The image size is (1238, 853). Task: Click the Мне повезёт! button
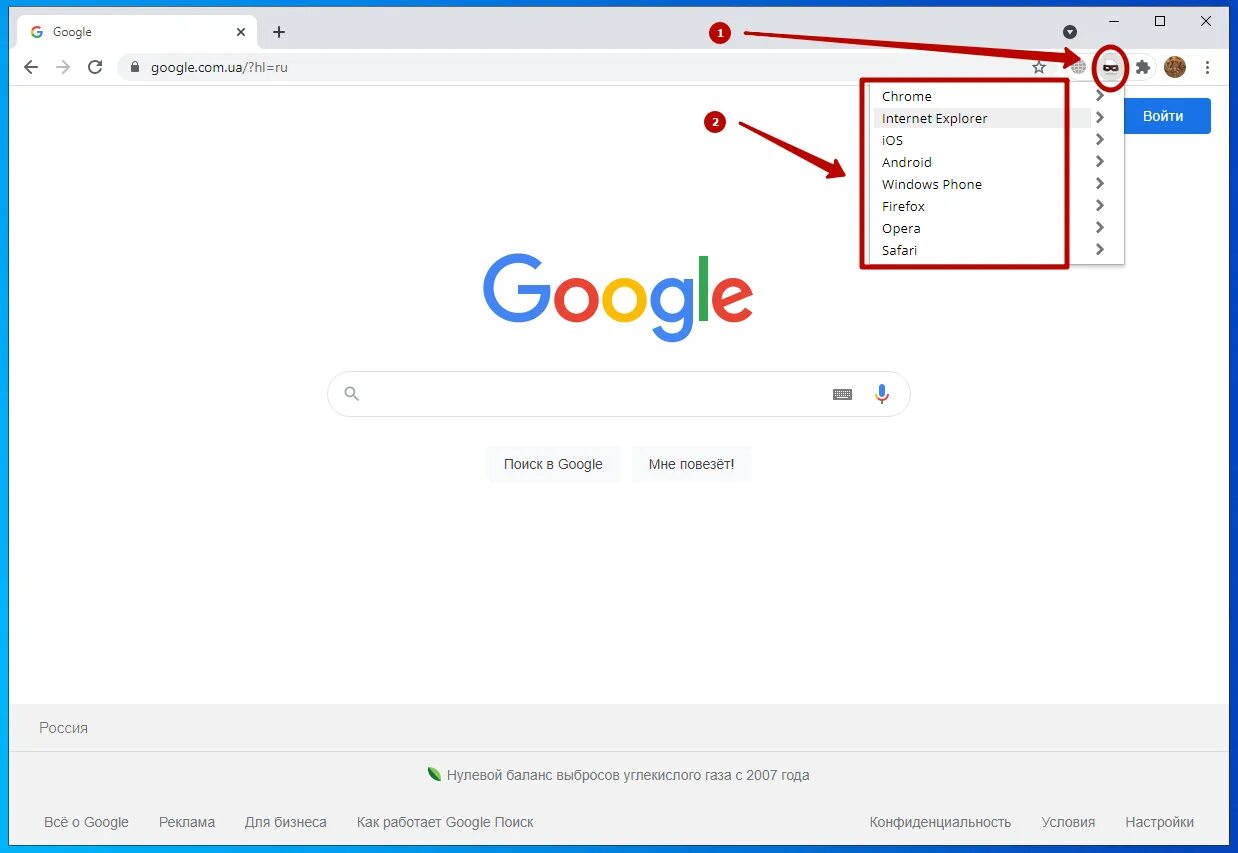pos(691,464)
